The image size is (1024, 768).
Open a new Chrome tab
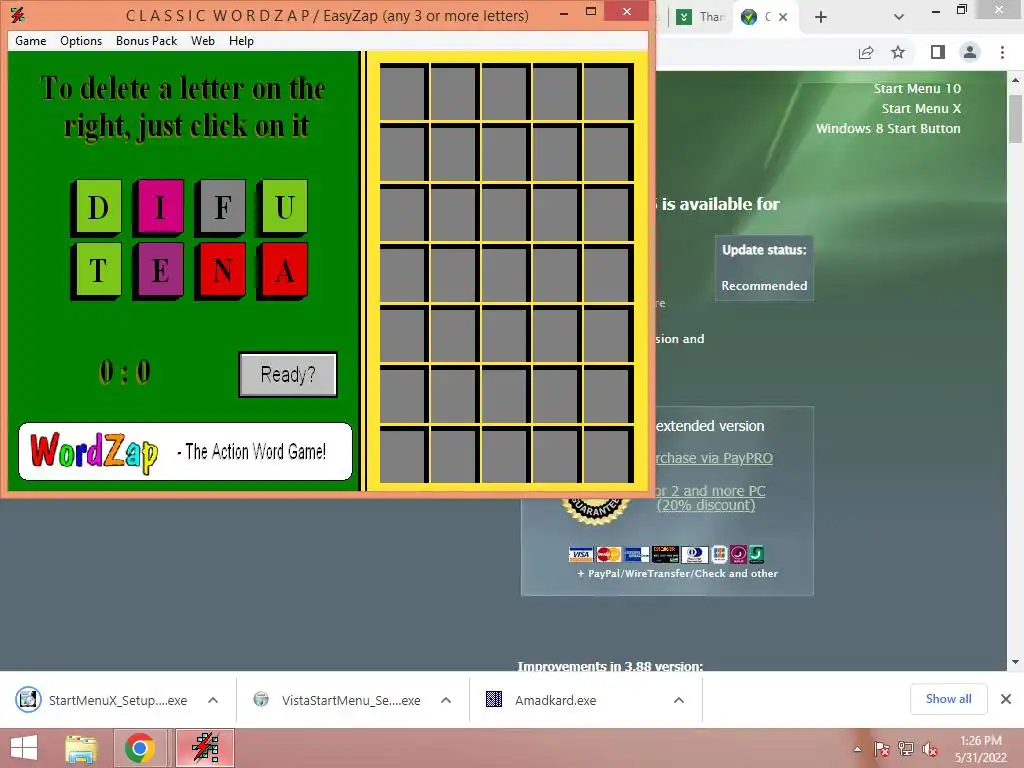821,17
